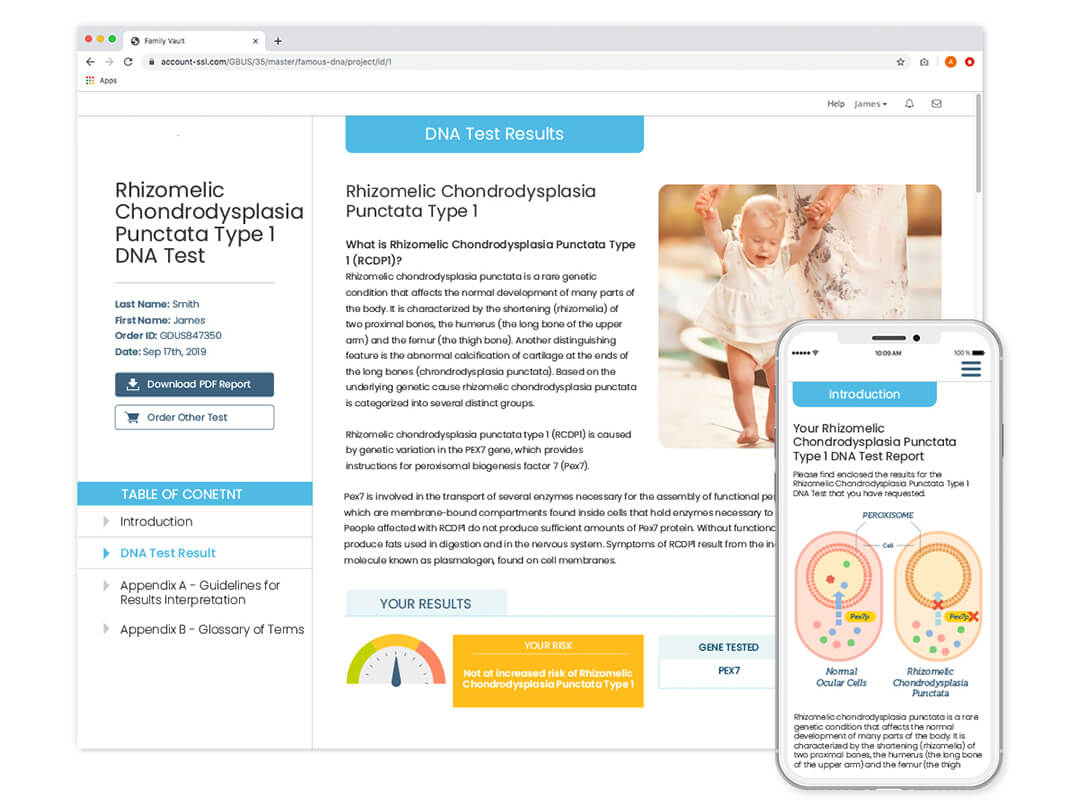
Task: Open the camera icon extension in the toolbar
Action: (x=924, y=61)
